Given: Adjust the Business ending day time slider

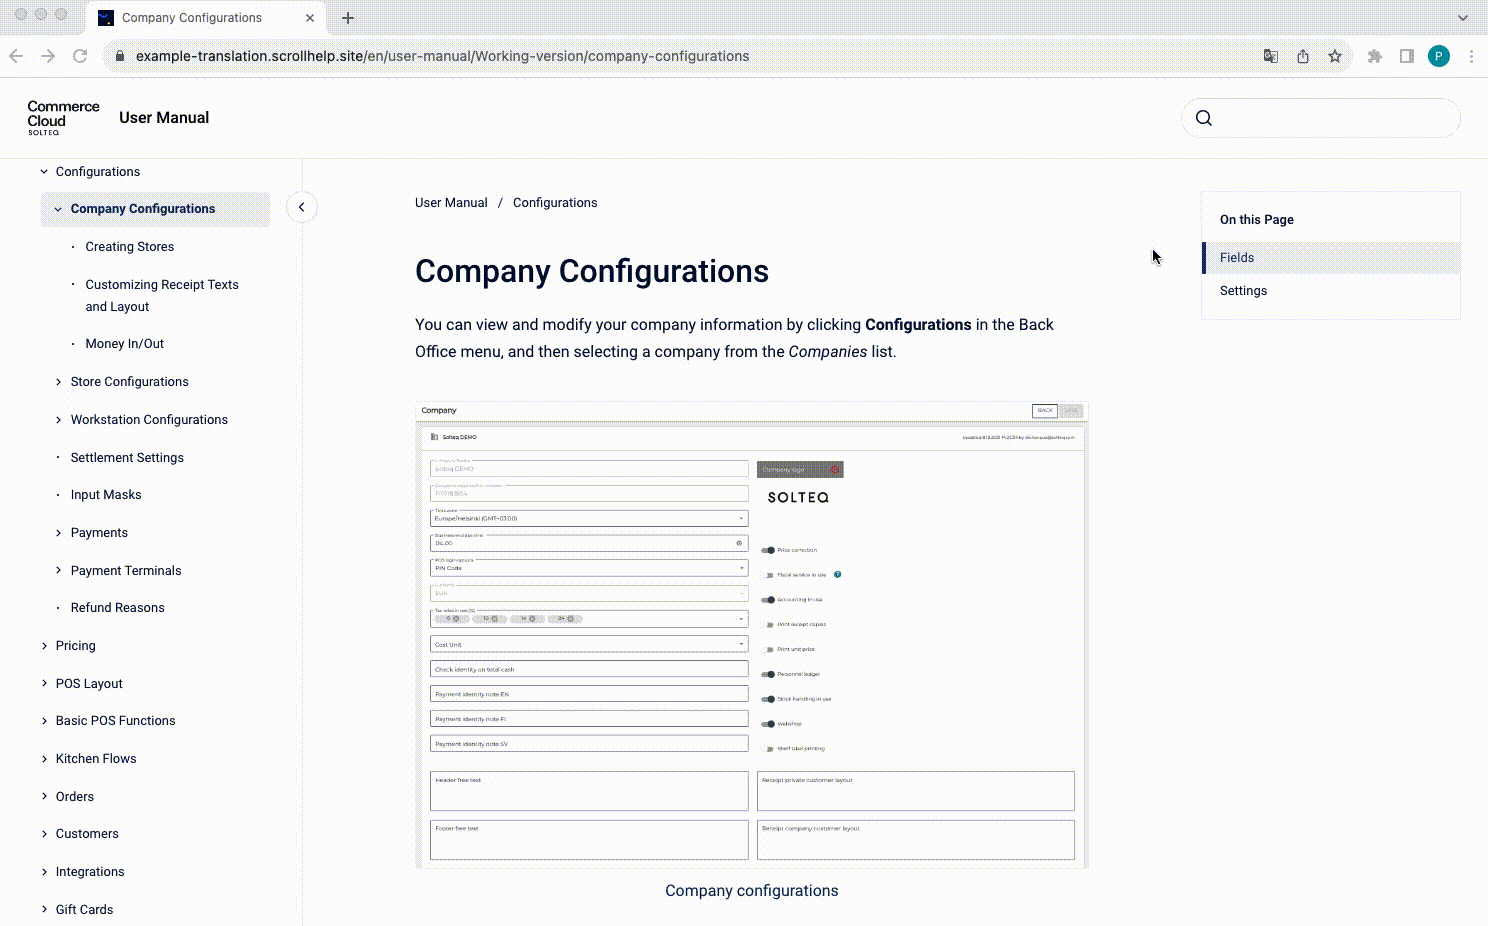Looking at the screenshot, I should [x=589, y=543].
